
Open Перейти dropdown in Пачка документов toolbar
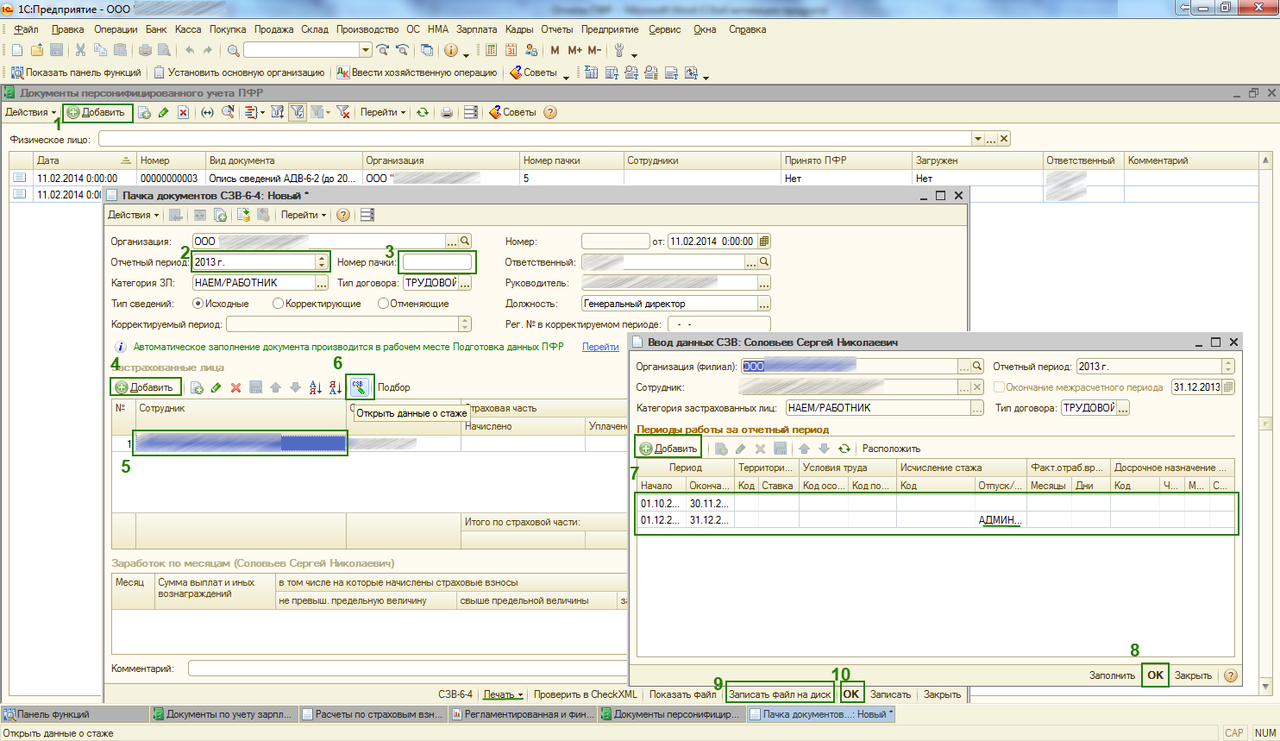304,215
